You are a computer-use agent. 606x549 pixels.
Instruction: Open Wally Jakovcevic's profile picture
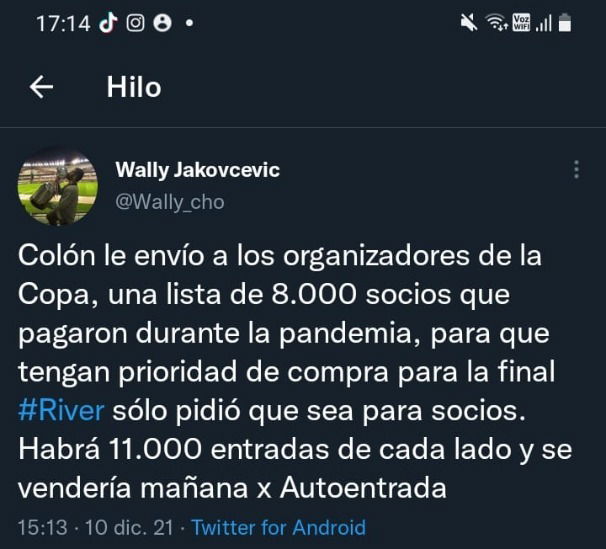click(58, 187)
